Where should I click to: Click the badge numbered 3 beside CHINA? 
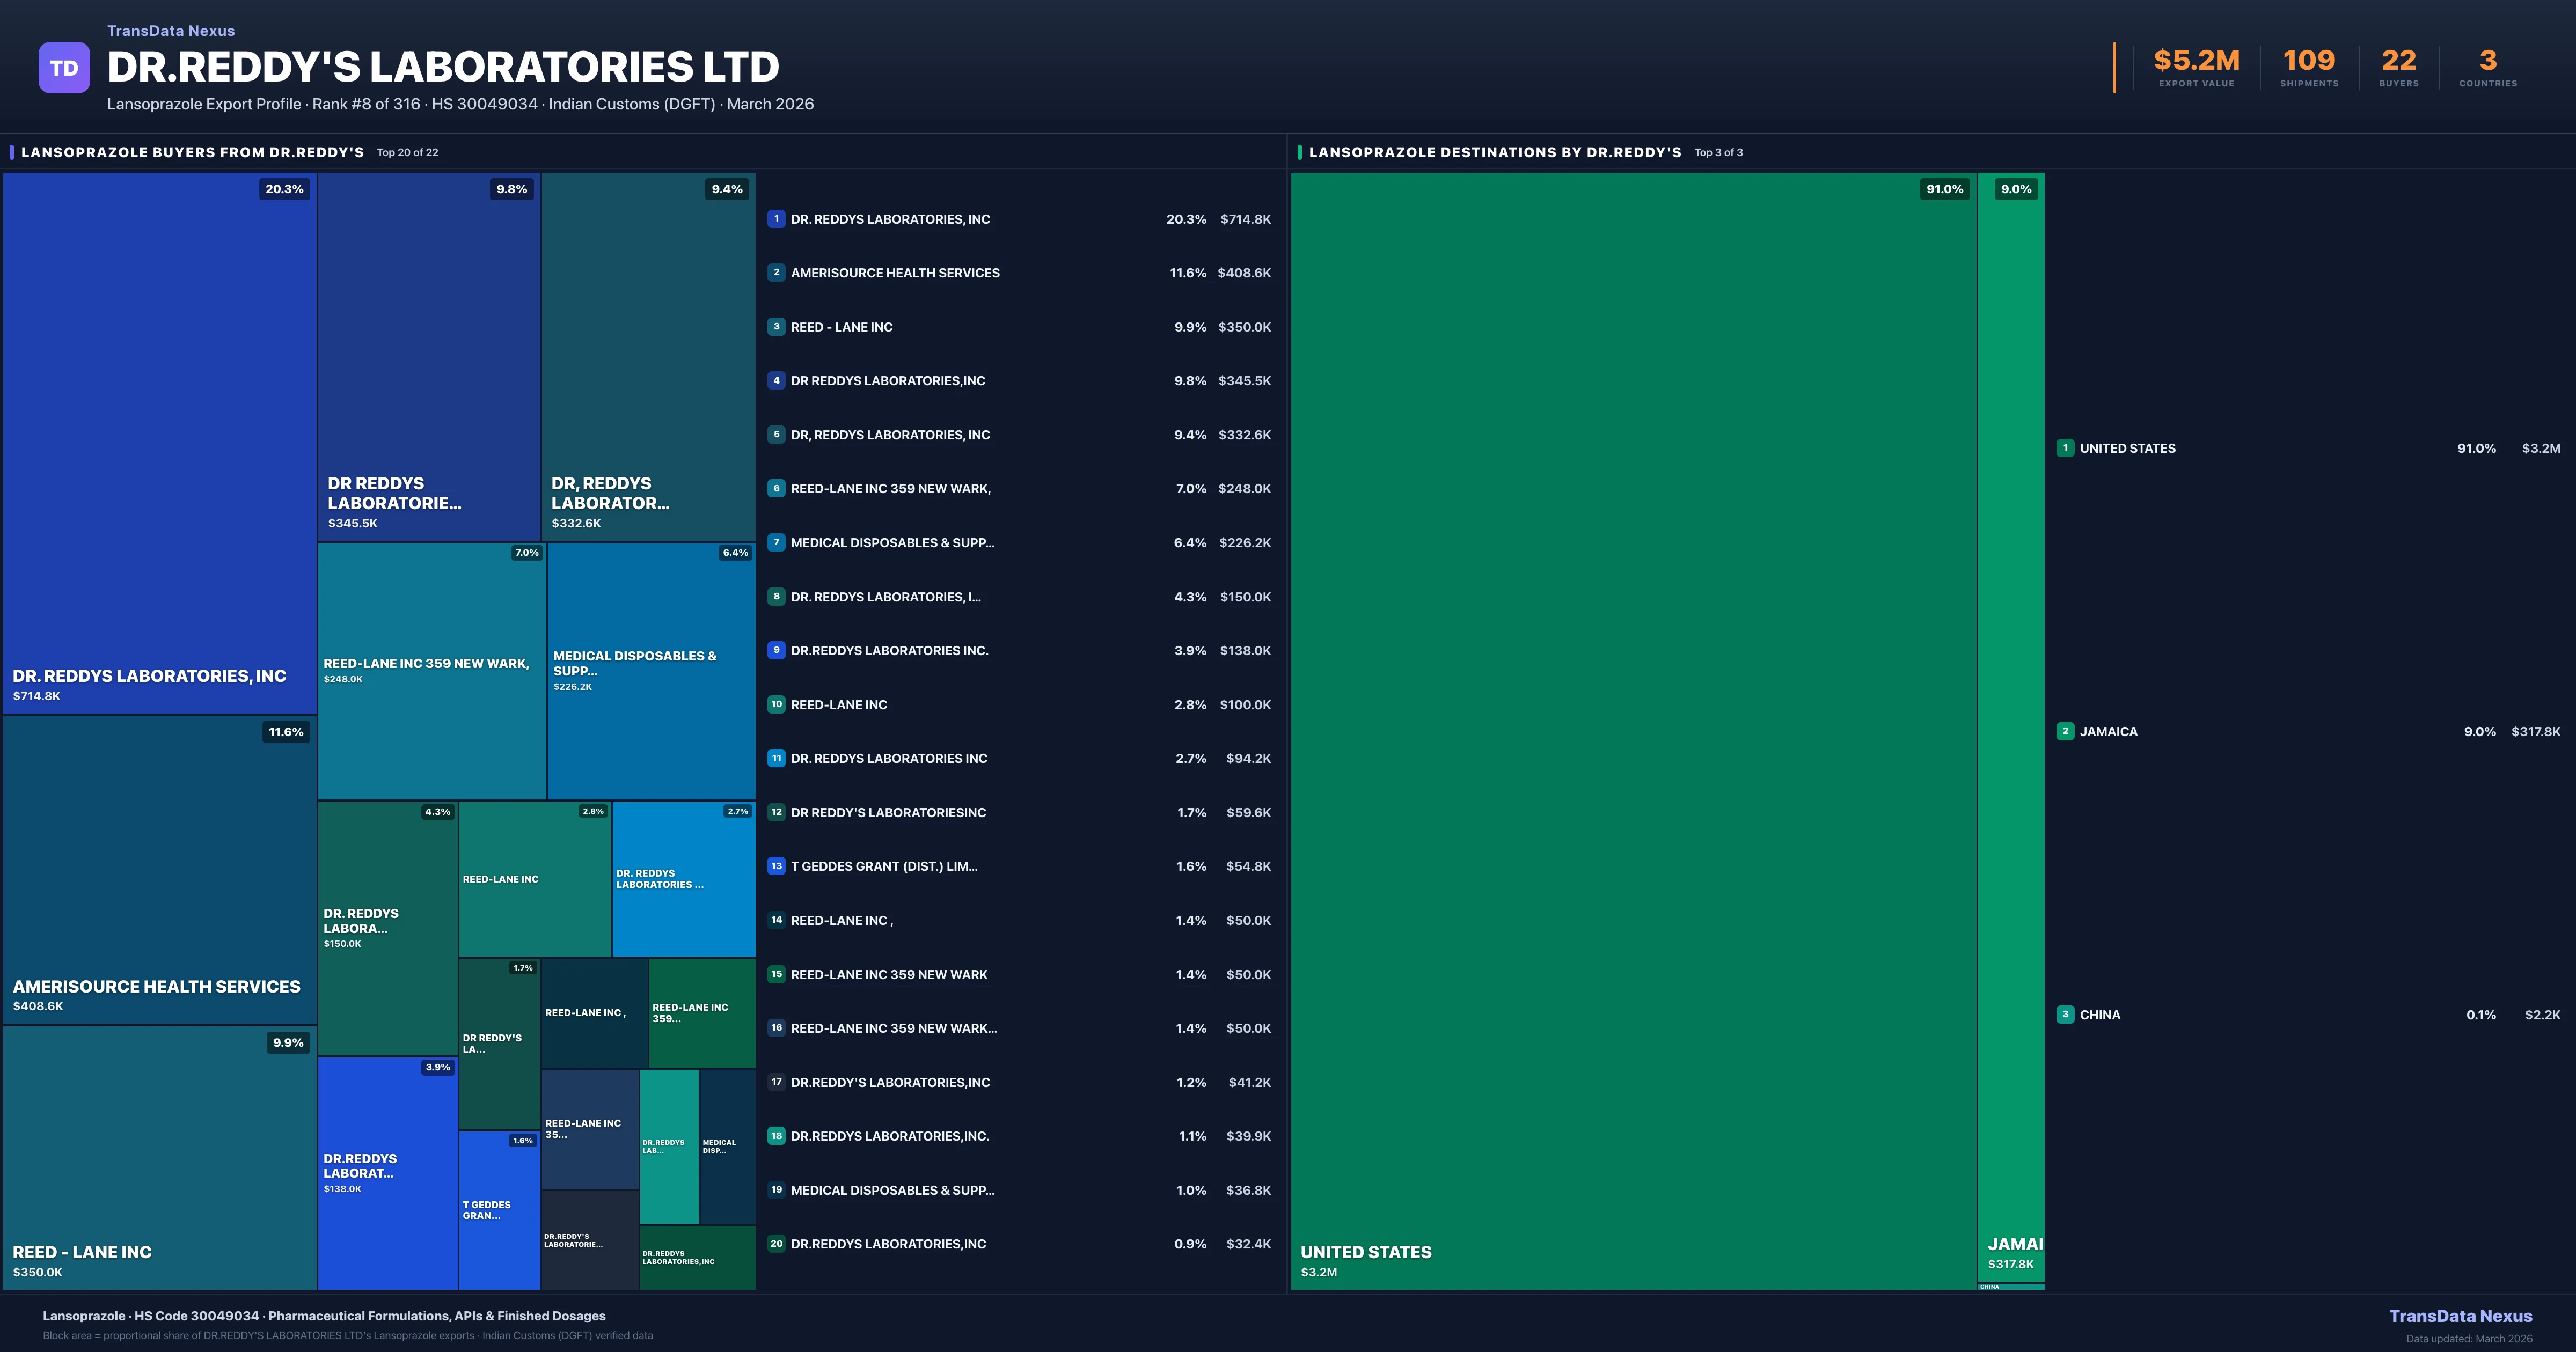tap(2065, 1014)
